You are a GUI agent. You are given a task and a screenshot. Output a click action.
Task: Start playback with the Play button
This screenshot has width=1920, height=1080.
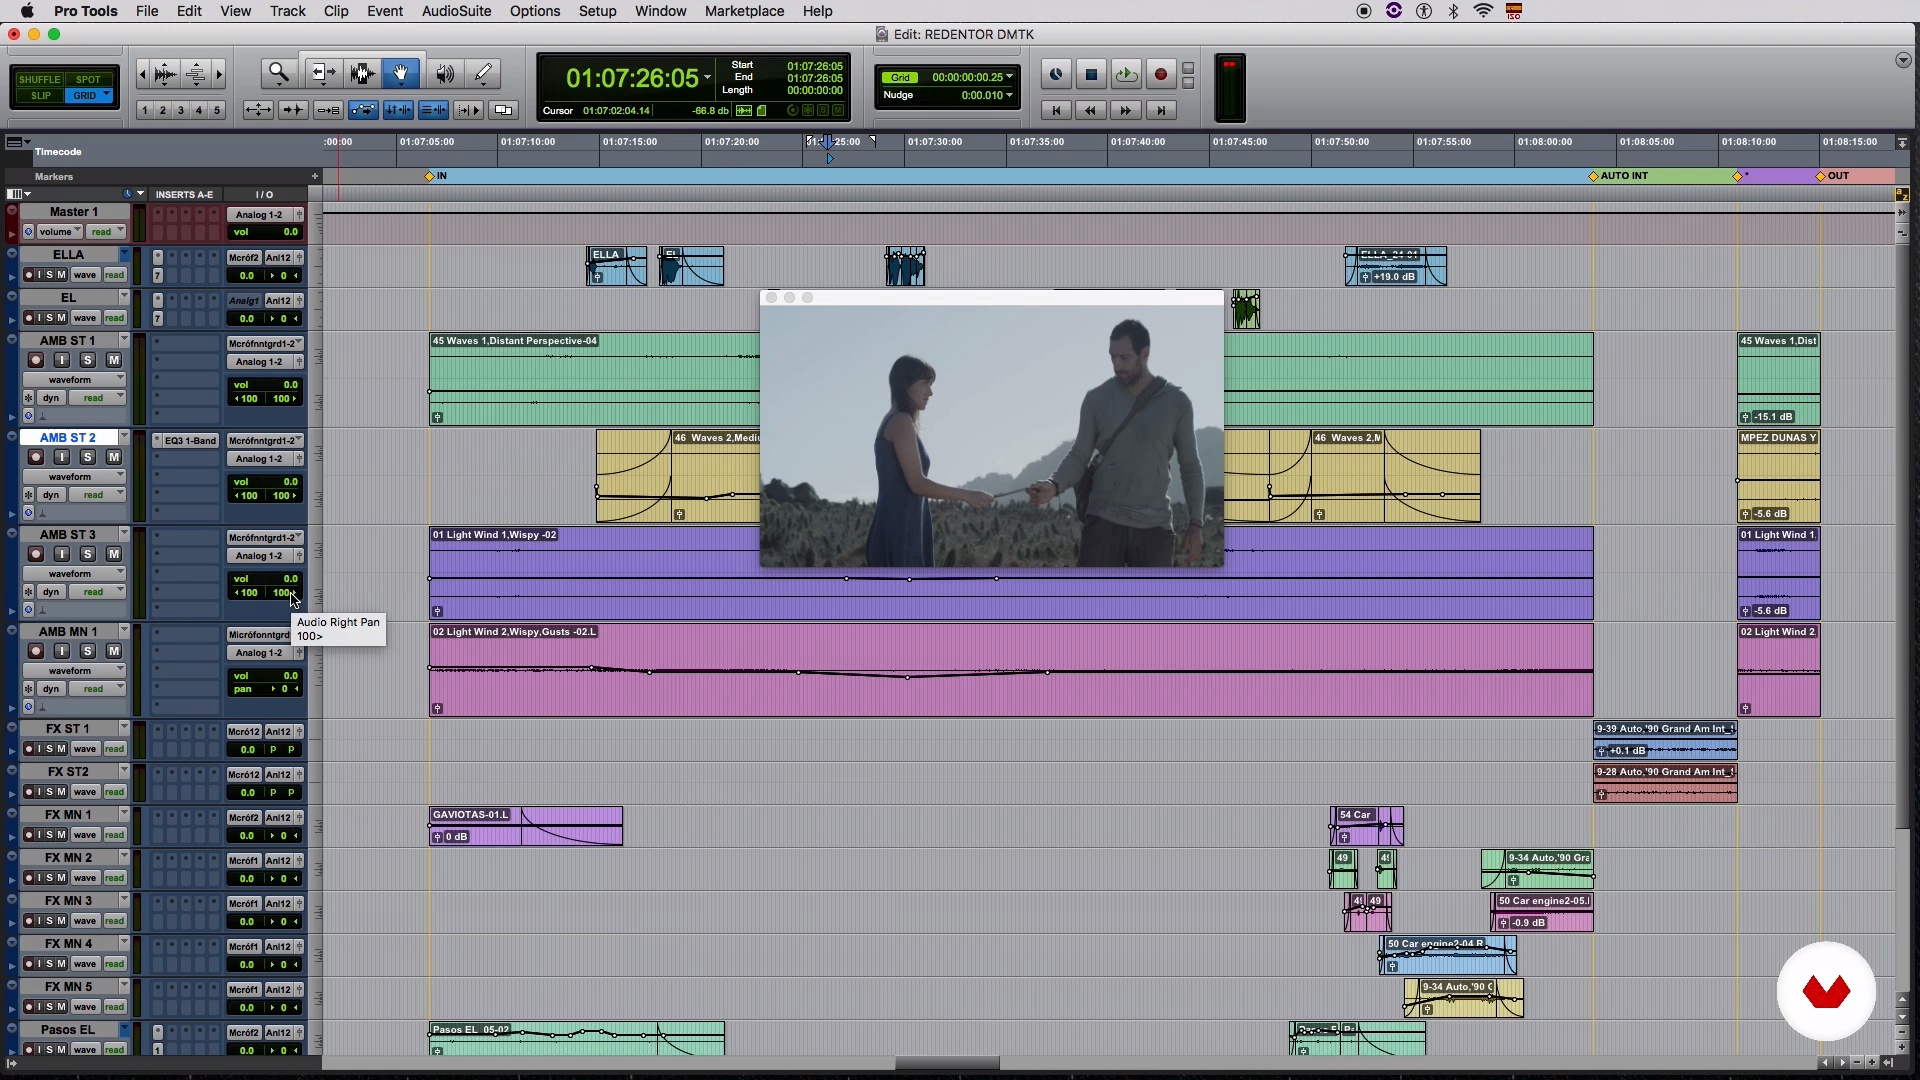1126,74
